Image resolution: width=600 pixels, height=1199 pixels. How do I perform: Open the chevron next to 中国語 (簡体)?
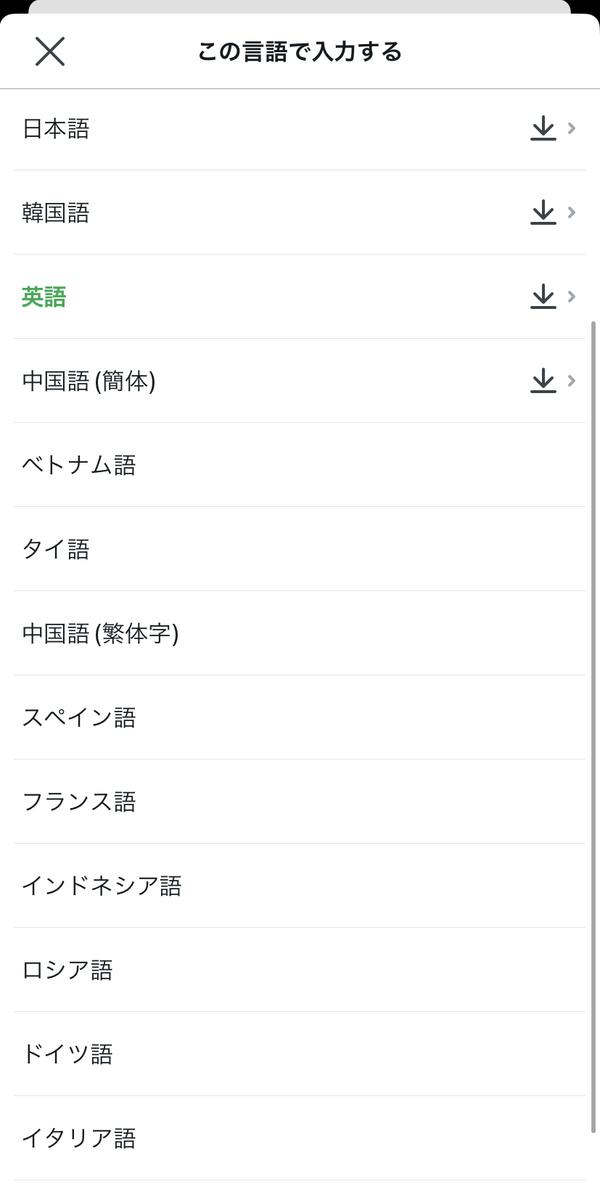tap(571, 381)
